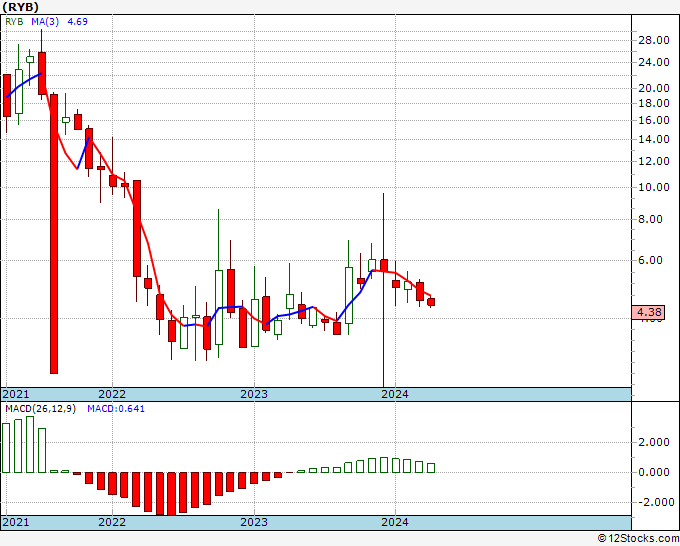Click 2021 on the price chart axis
The image size is (680, 546).
coord(16,394)
